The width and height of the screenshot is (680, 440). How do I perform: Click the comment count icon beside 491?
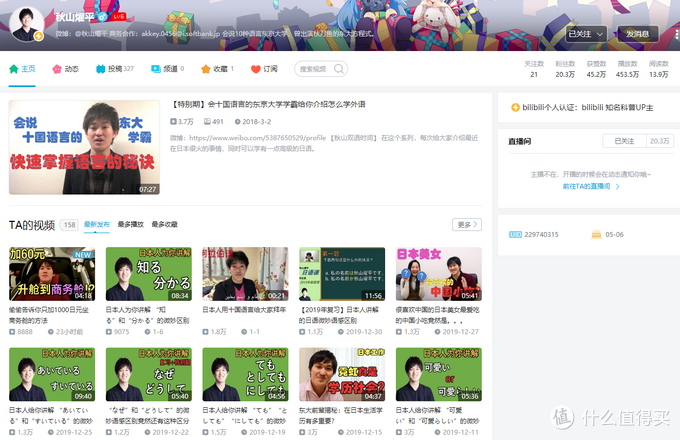[207, 122]
